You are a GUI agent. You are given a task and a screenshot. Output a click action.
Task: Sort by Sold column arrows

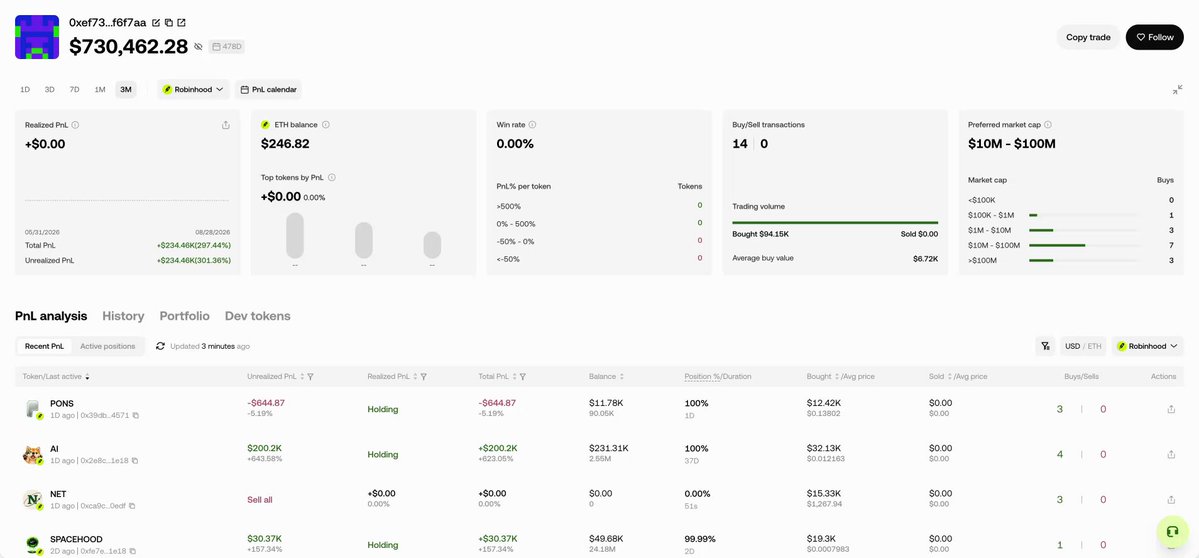coord(950,377)
